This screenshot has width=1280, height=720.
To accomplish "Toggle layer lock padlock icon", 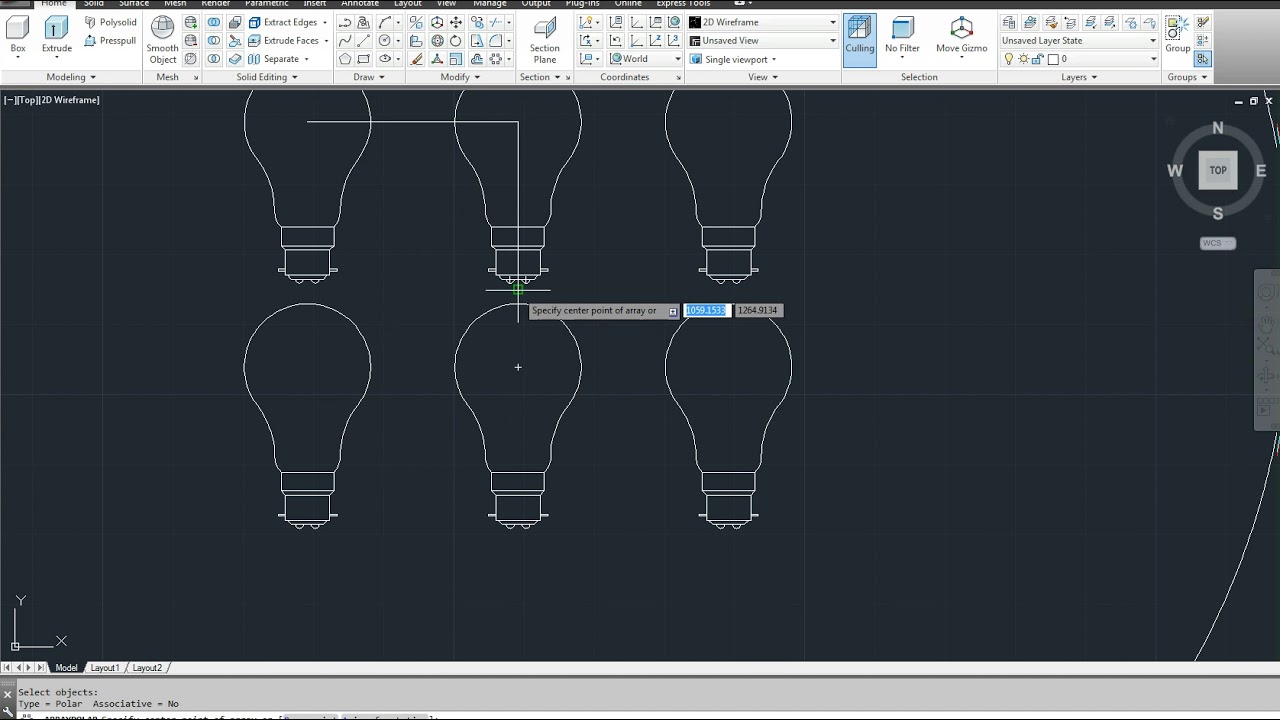I will pos(1037,59).
